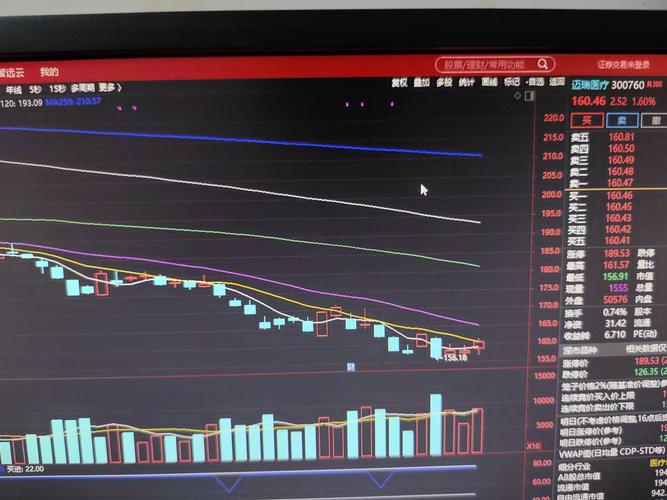Click the tallest cyan volume bar
This screenshot has width=667, height=500.
(x=436, y=424)
